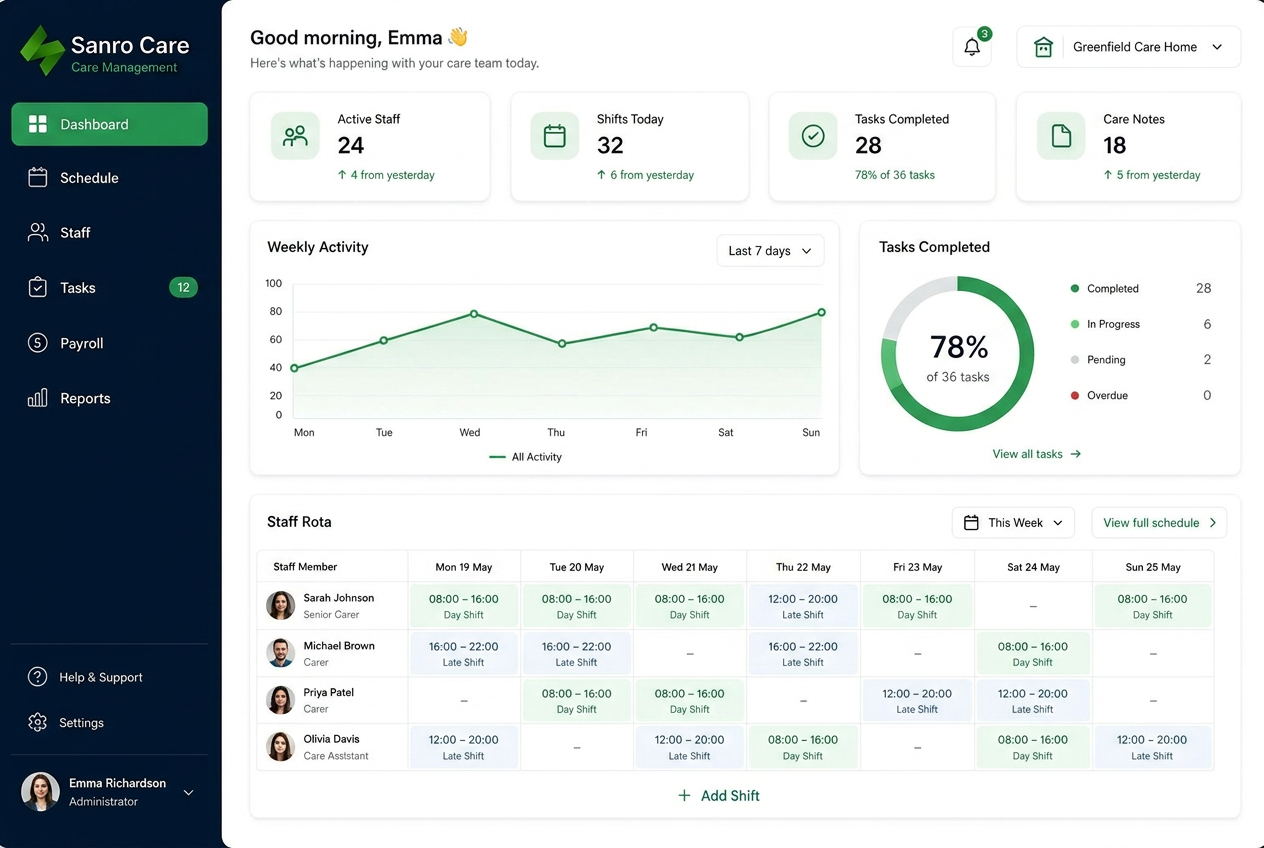Select Priya Patel's Tue 20 May day shift
This screenshot has height=848, width=1264.
pos(577,700)
